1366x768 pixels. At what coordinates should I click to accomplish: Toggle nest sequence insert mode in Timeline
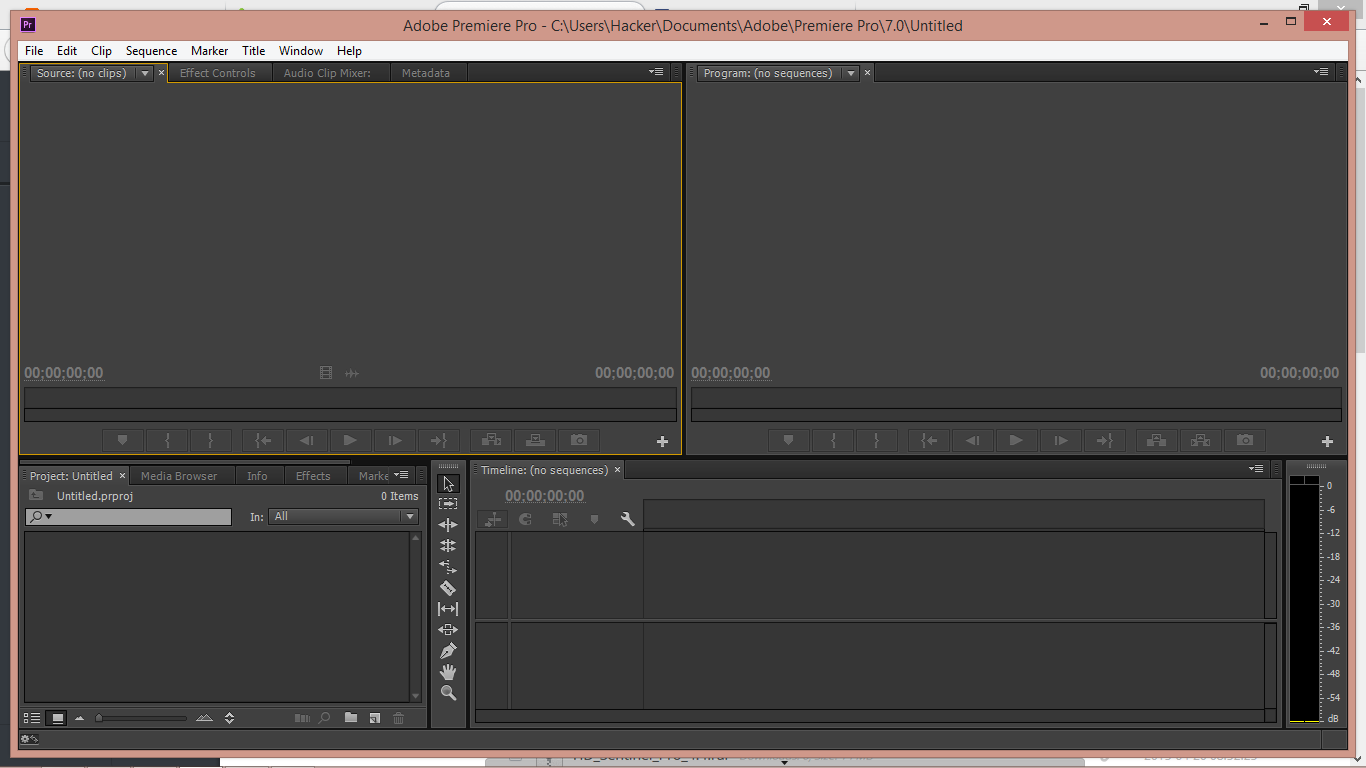point(493,519)
